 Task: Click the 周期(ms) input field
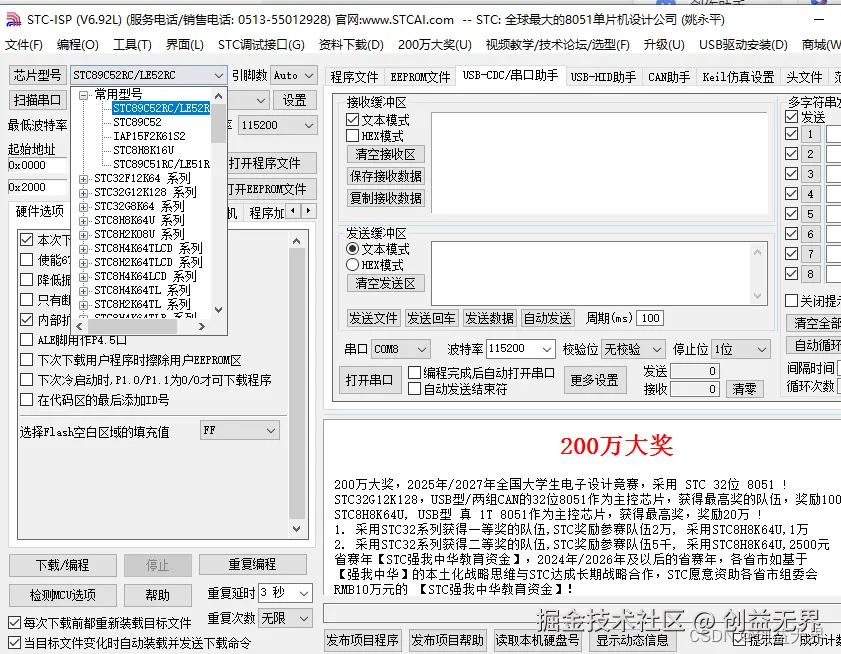(x=650, y=318)
